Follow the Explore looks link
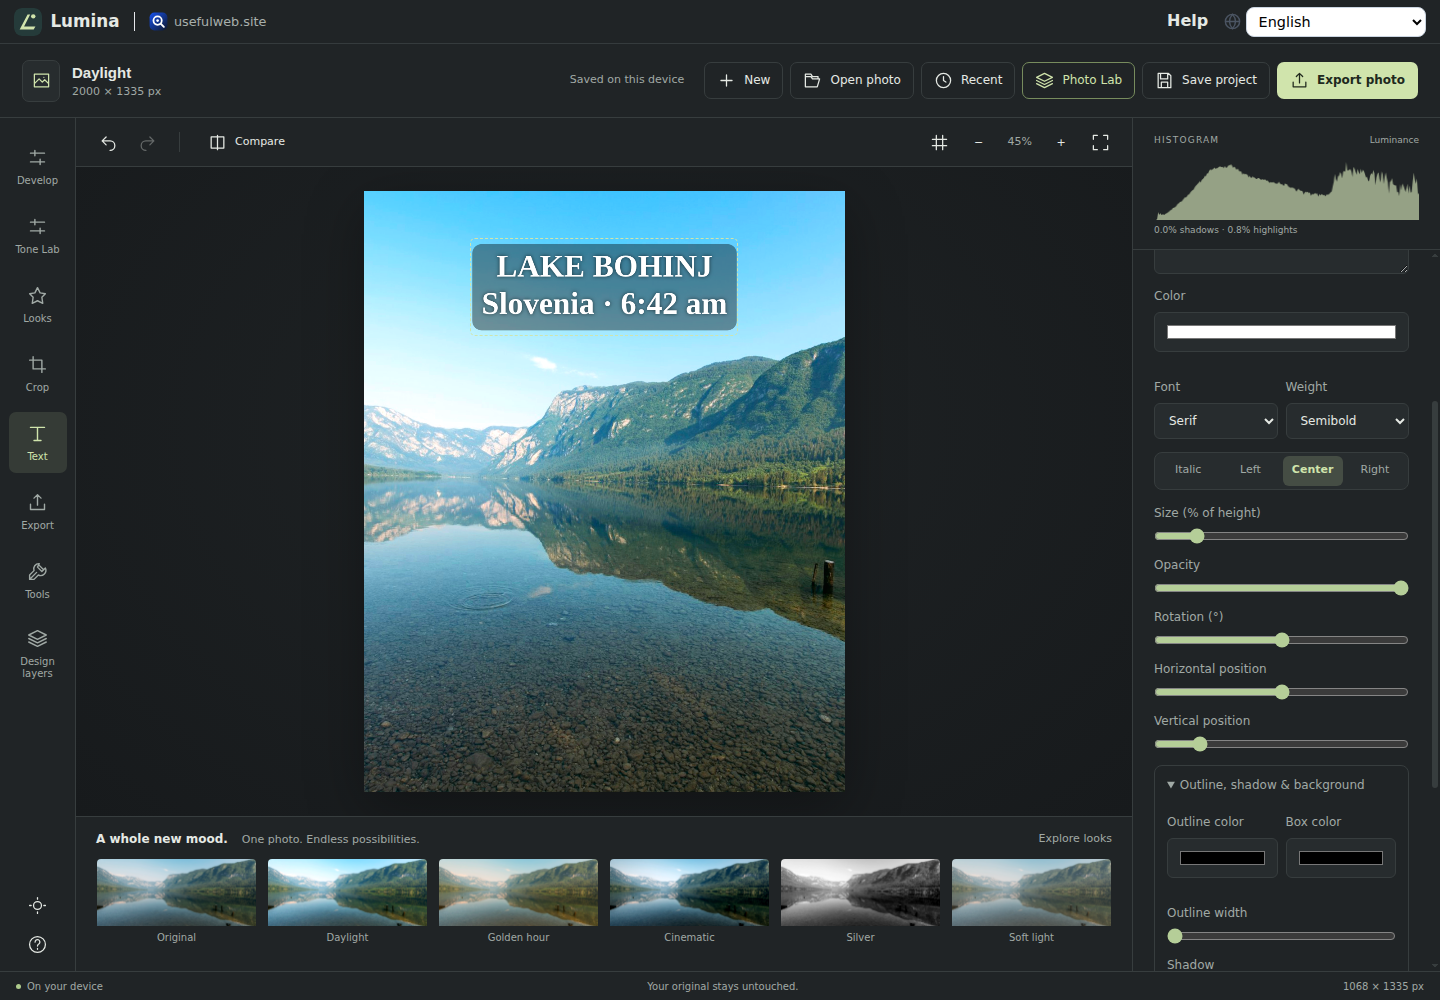This screenshot has height=1000, width=1440. [x=1075, y=839]
